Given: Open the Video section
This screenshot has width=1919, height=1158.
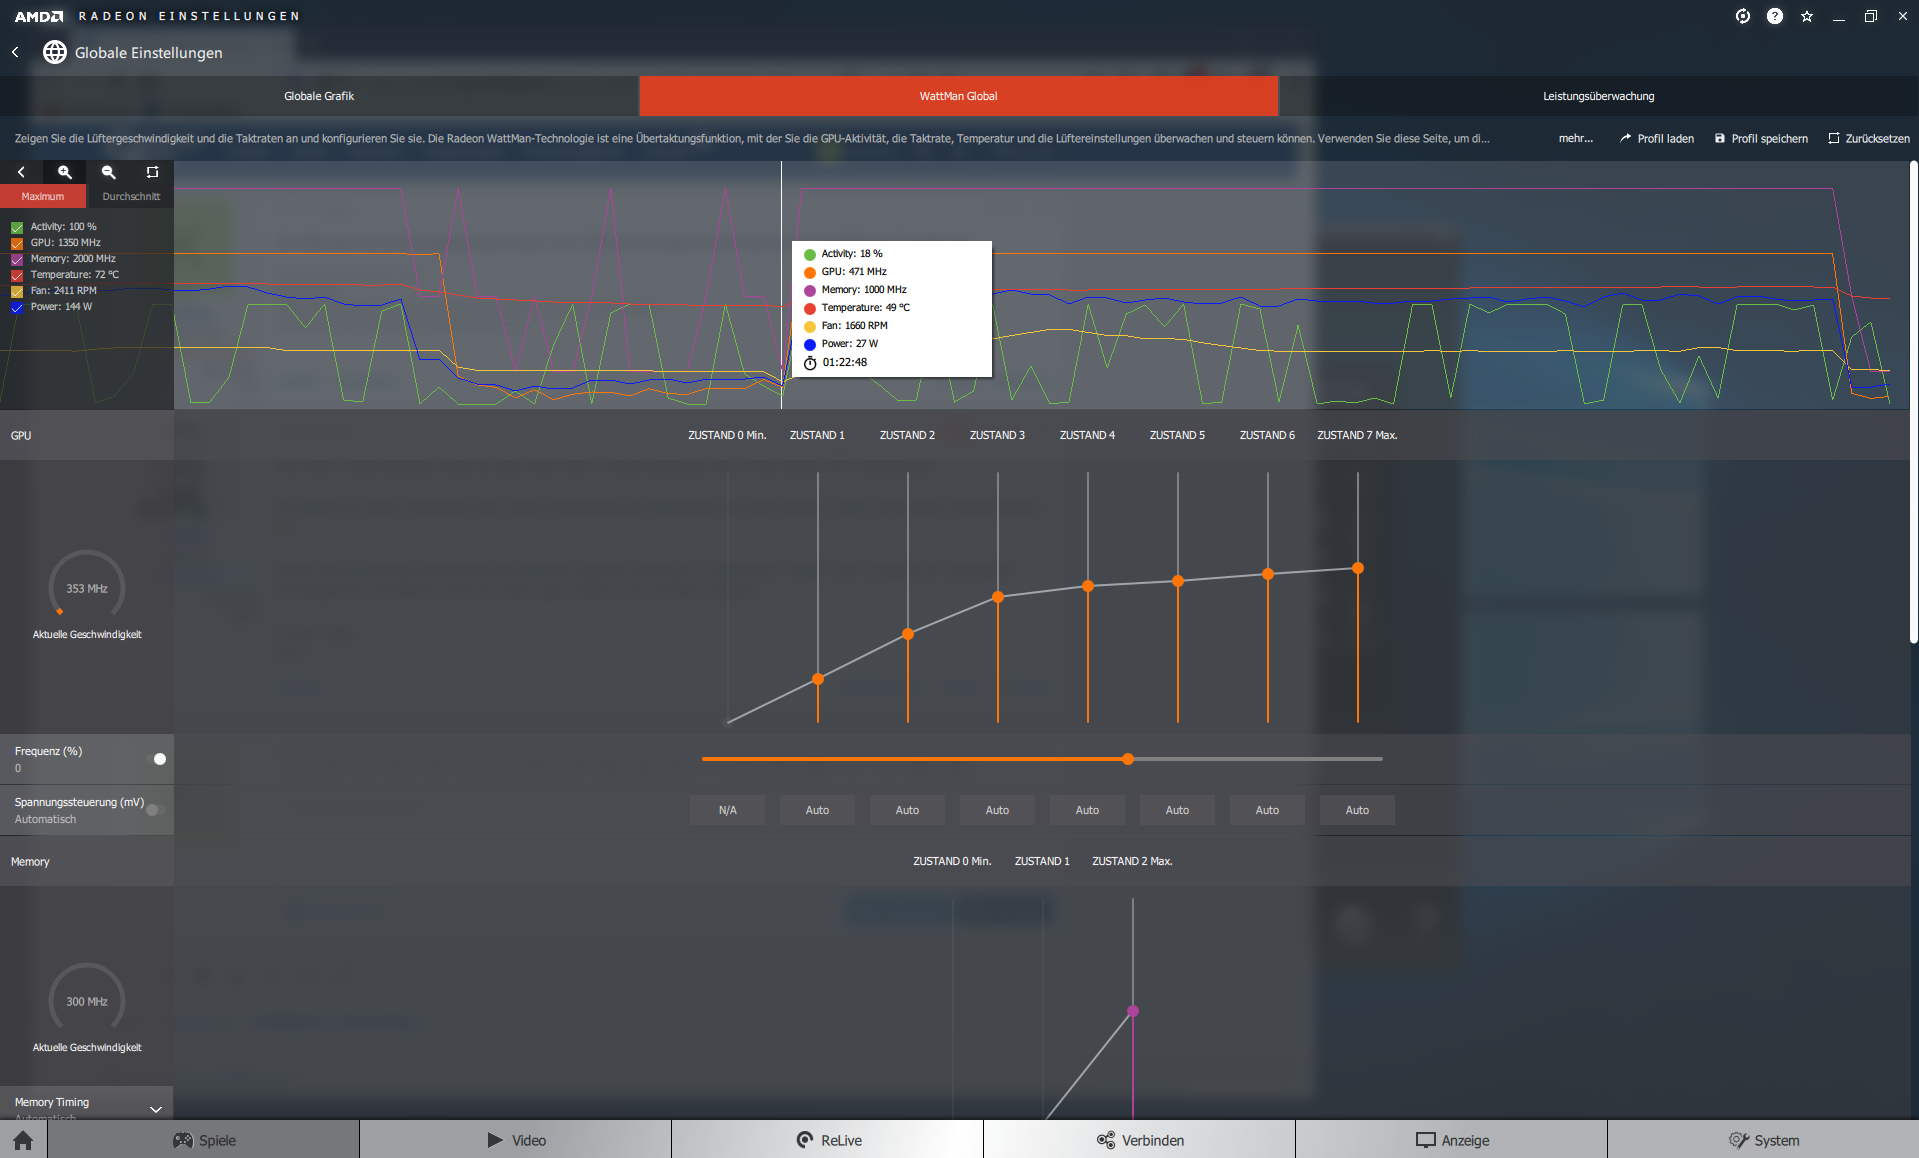Looking at the screenshot, I should (516, 1140).
